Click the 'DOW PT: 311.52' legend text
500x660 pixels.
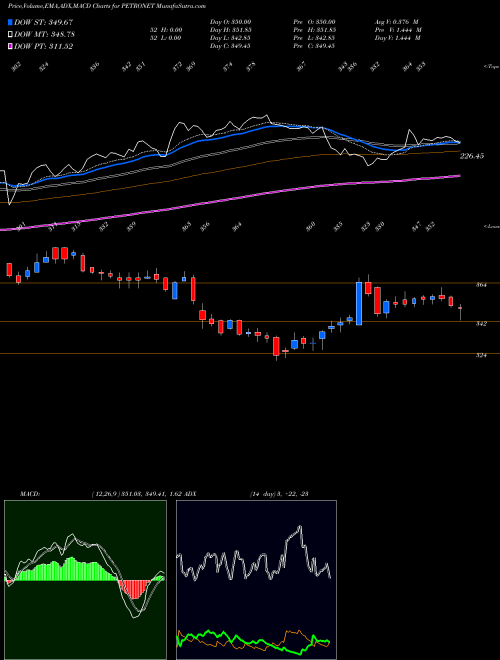44,46
